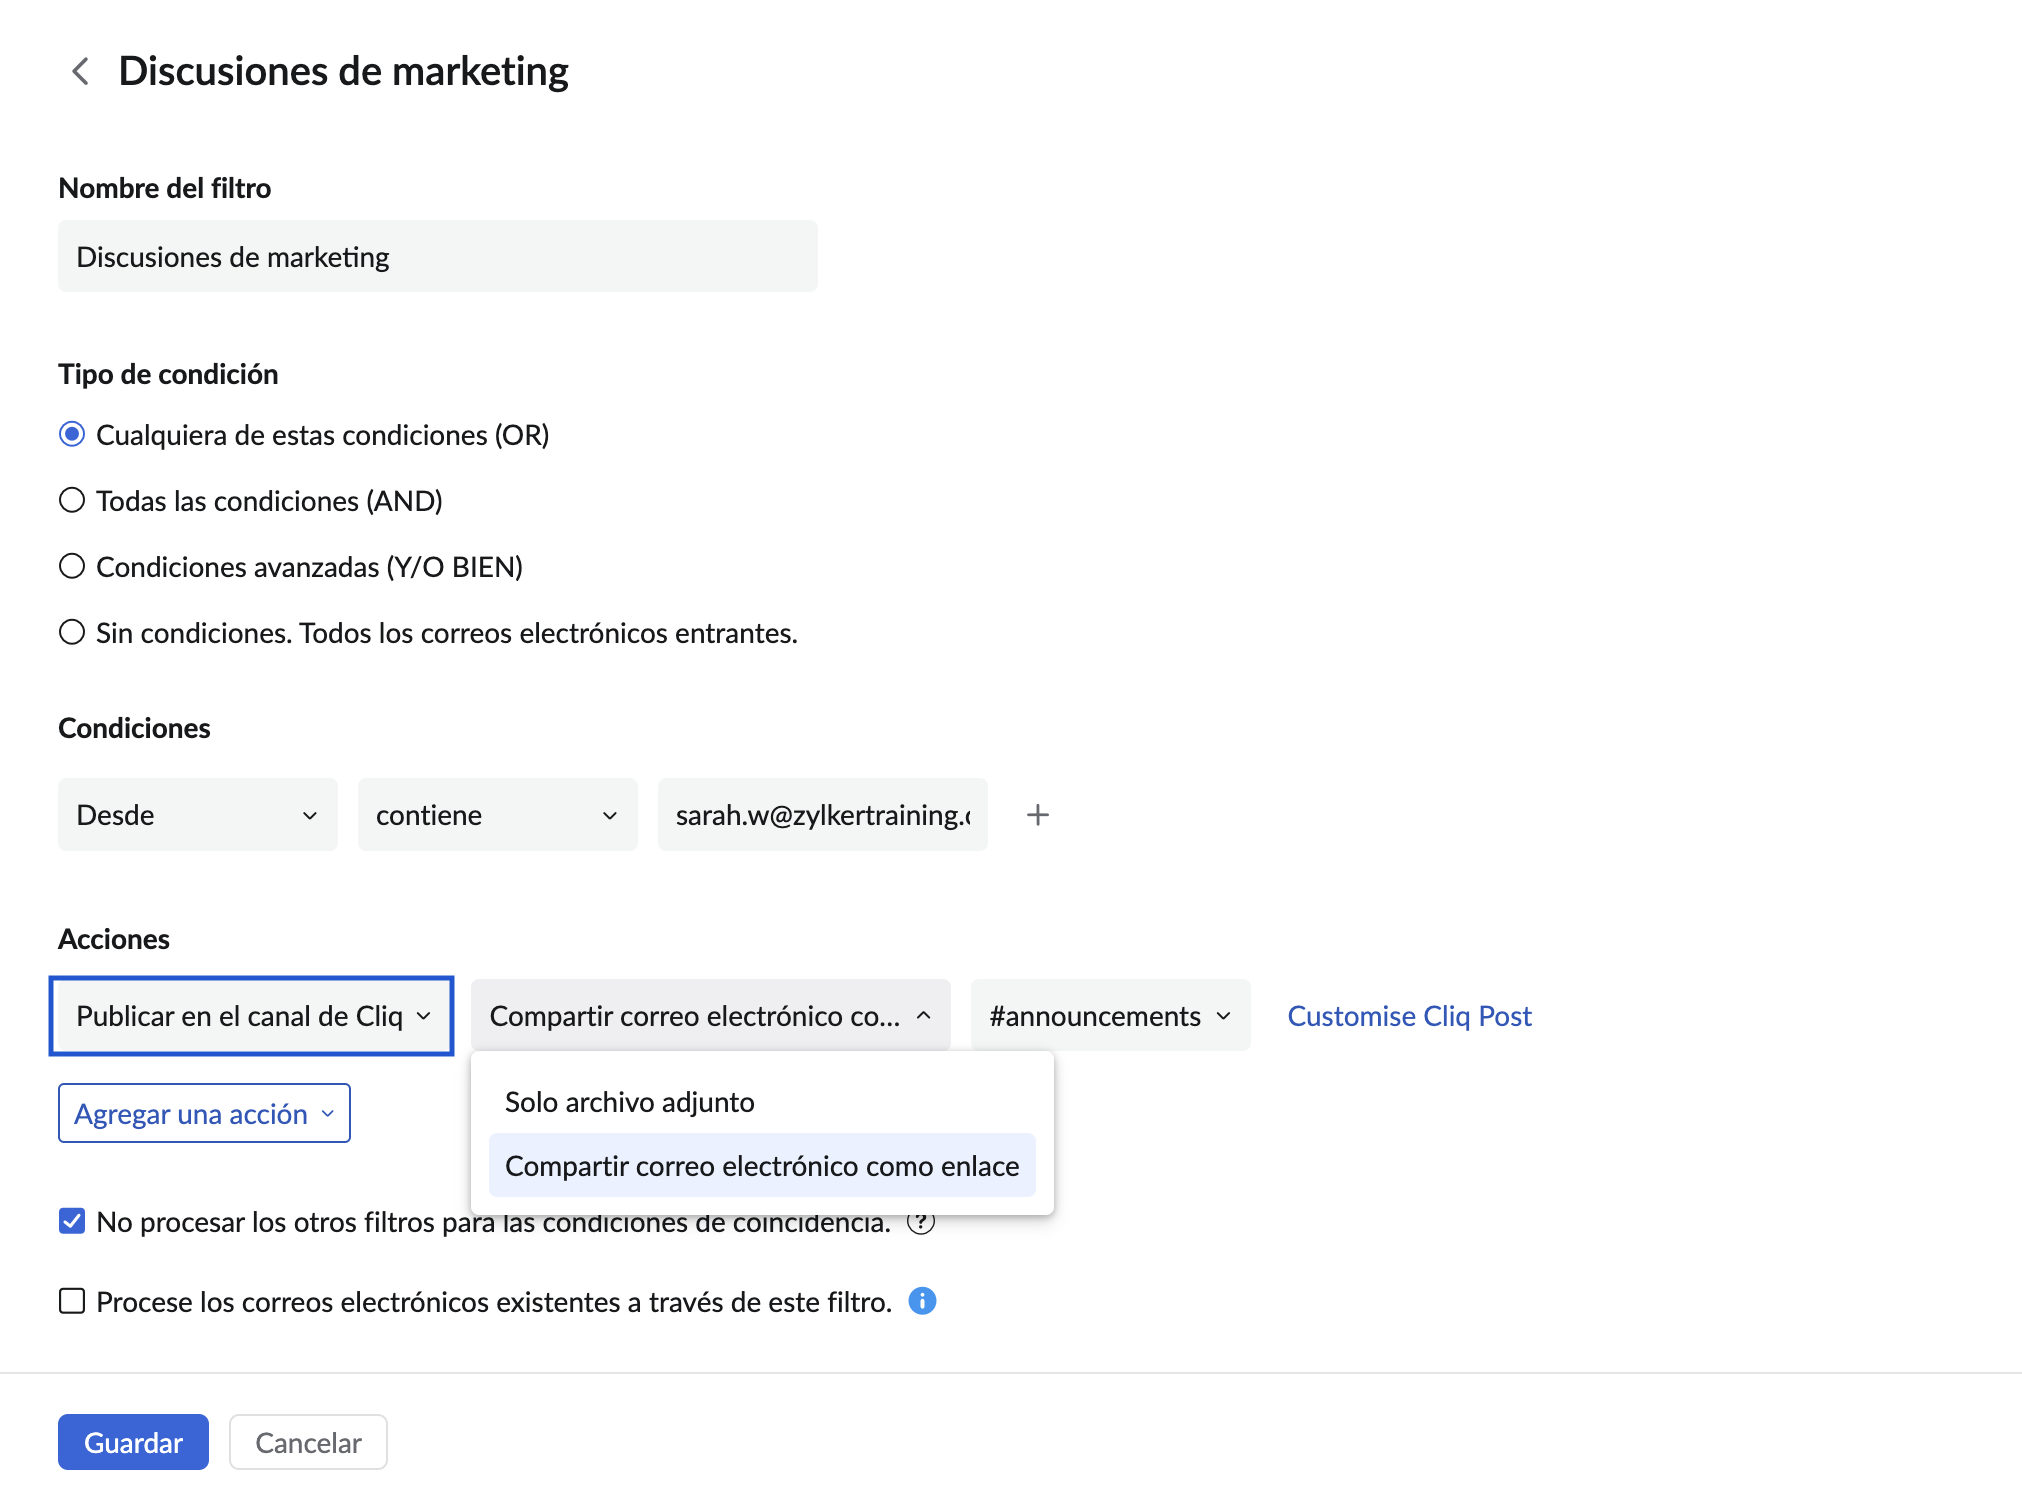The width and height of the screenshot is (2022, 1492).
Task: Click the Nombre del filtro text field
Action: pos(437,257)
